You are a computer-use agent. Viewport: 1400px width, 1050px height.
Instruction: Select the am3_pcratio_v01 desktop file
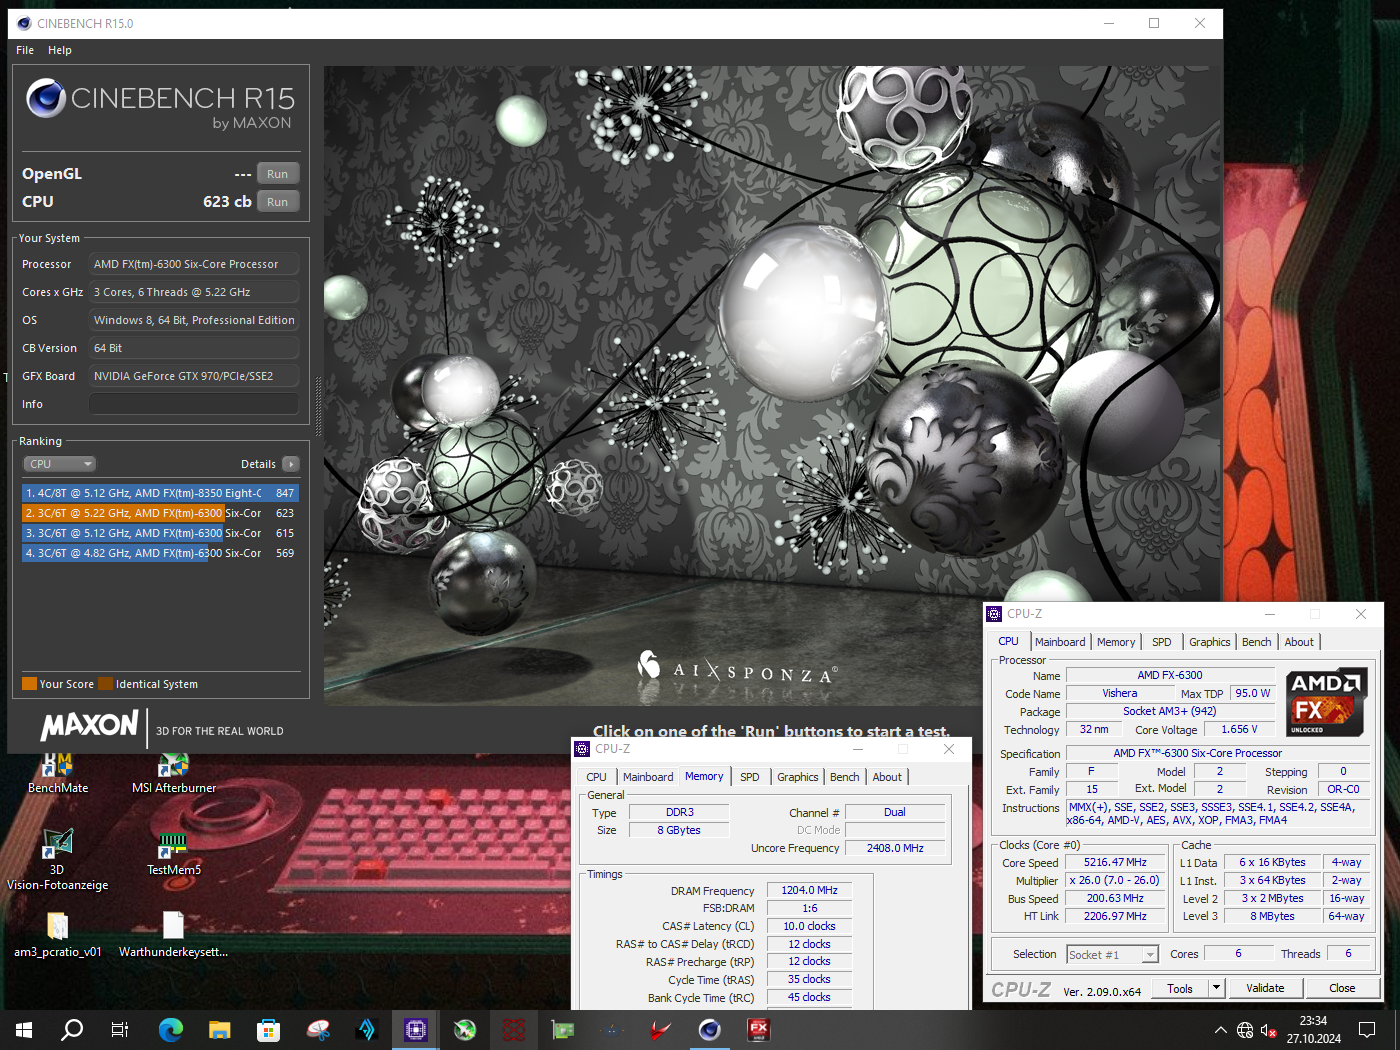[x=58, y=935]
